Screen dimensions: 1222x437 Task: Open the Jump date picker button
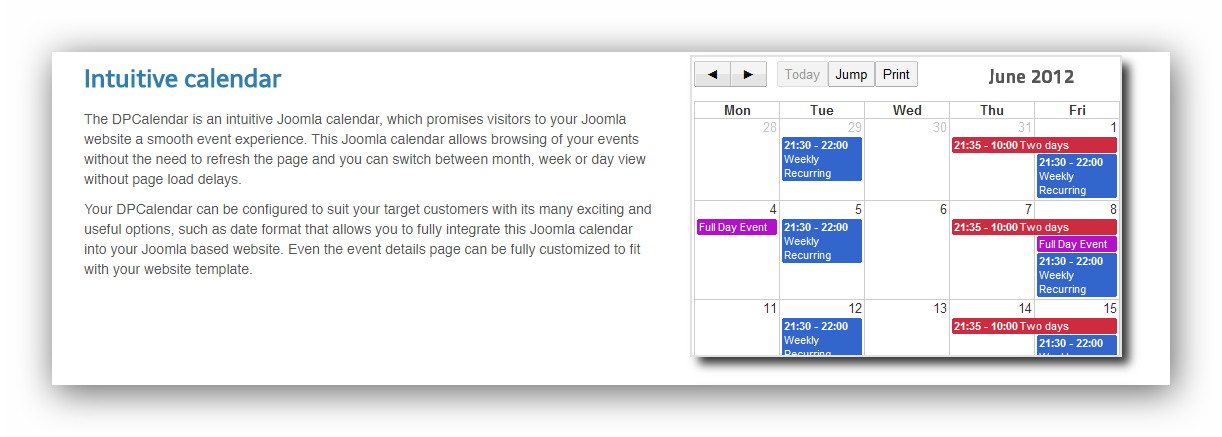pyautogui.click(x=851, y=74)
